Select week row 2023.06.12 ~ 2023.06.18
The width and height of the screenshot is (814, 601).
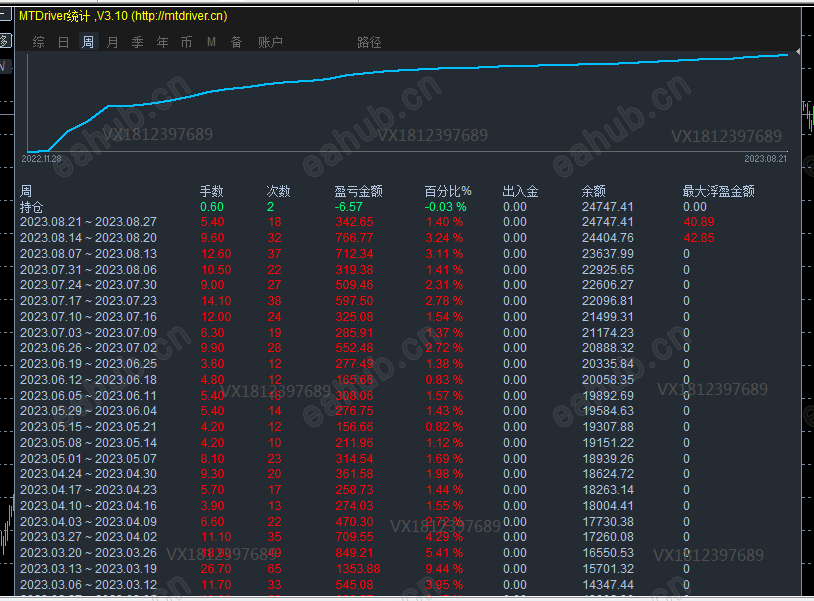click(88, 380)
